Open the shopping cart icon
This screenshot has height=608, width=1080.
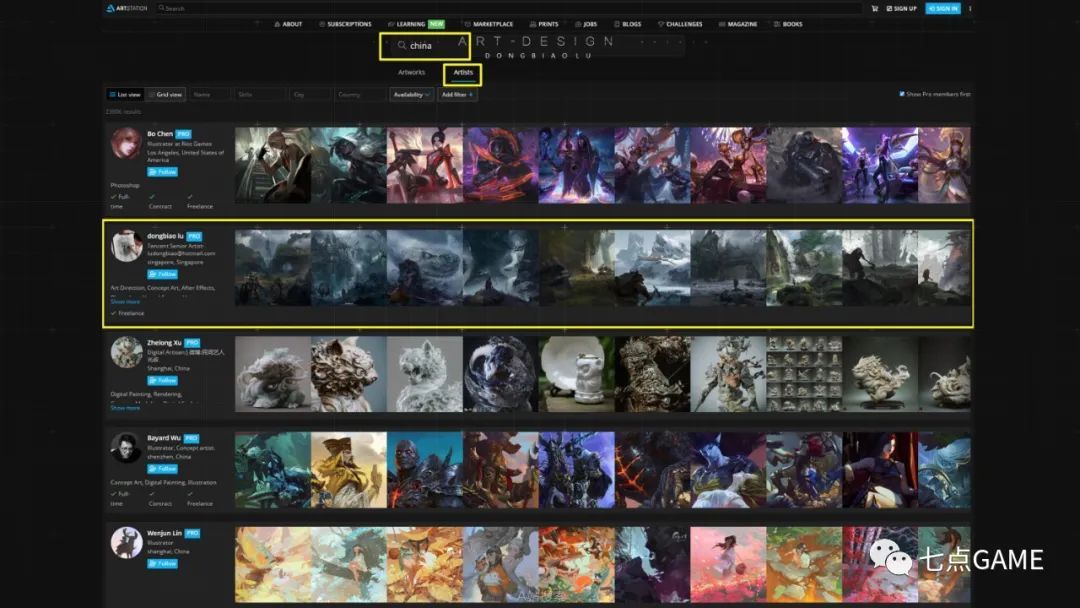(875, 8)
